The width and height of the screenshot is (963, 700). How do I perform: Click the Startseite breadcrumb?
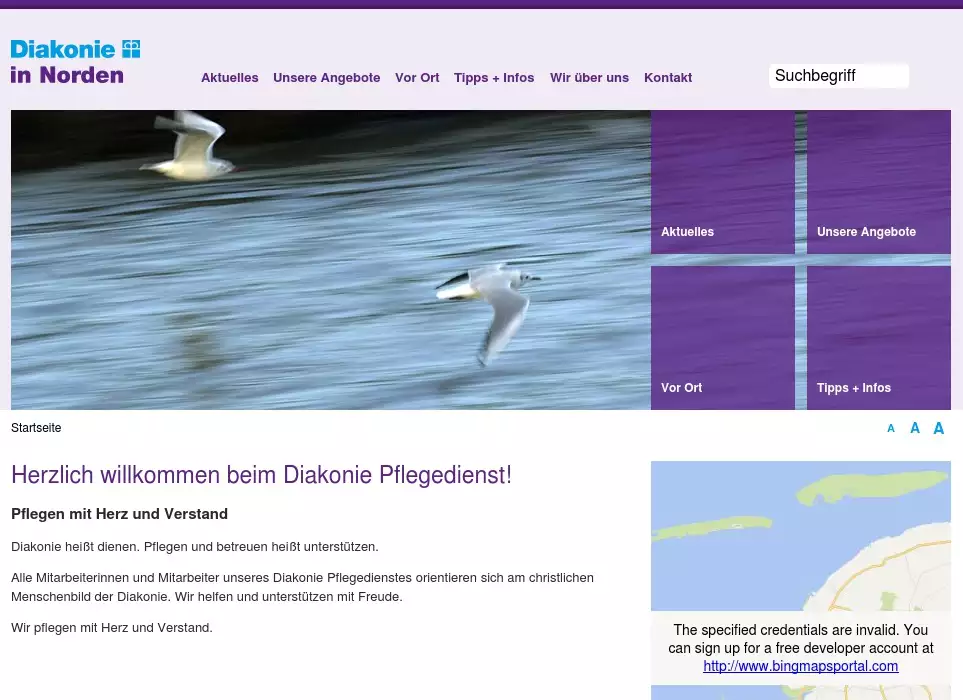[36, 428]
